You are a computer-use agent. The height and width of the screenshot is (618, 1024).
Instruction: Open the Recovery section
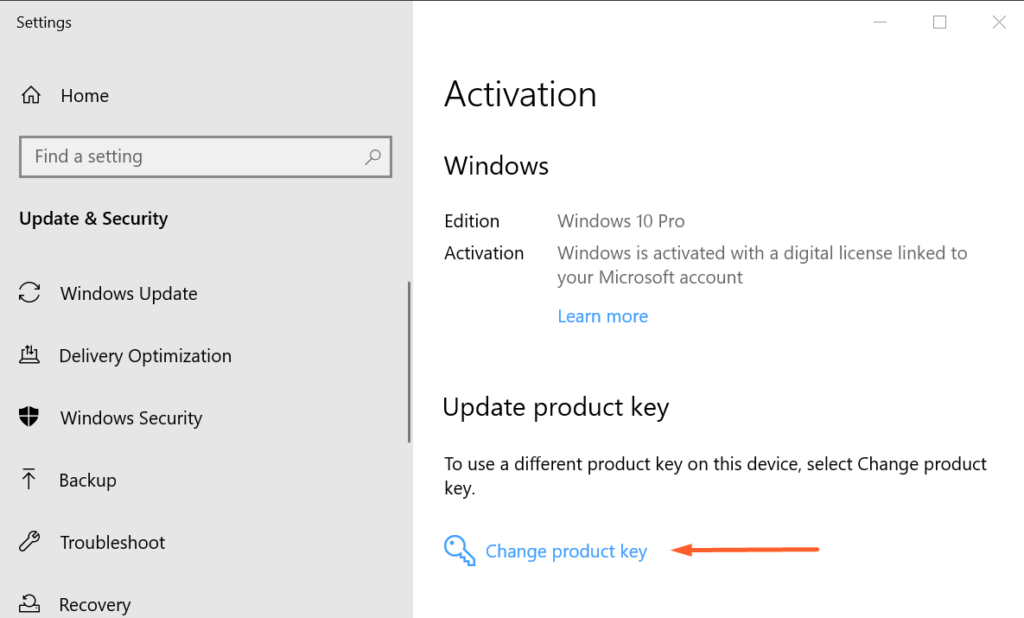tap(95, 605)
